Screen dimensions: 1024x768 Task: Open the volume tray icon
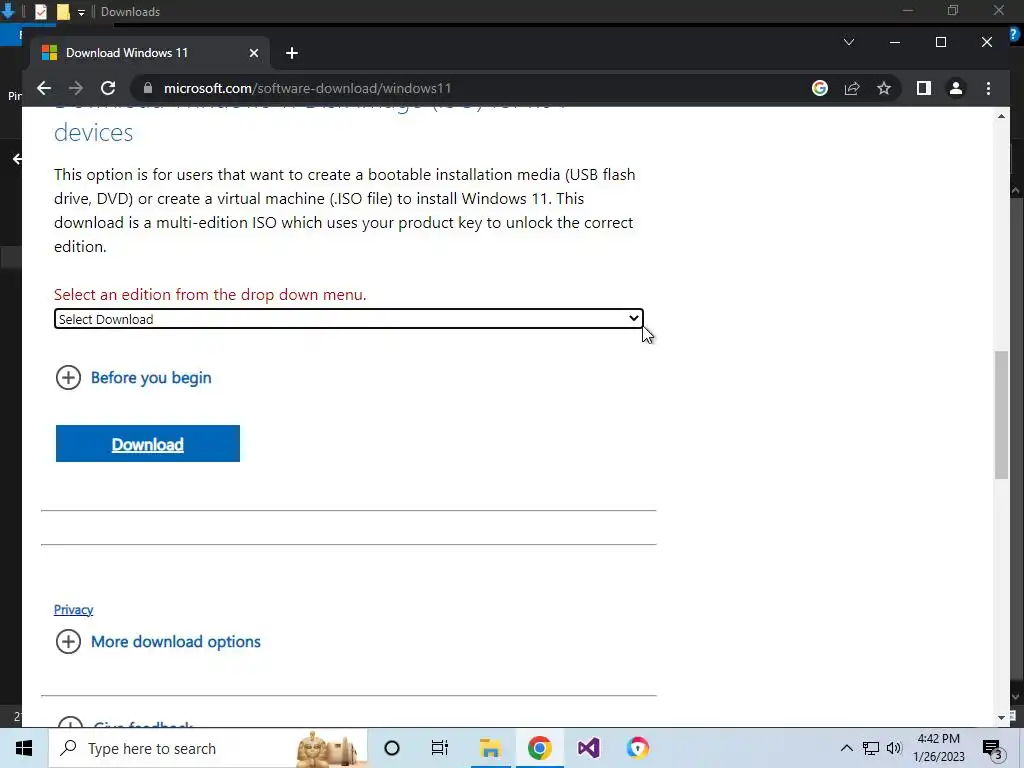894,748
